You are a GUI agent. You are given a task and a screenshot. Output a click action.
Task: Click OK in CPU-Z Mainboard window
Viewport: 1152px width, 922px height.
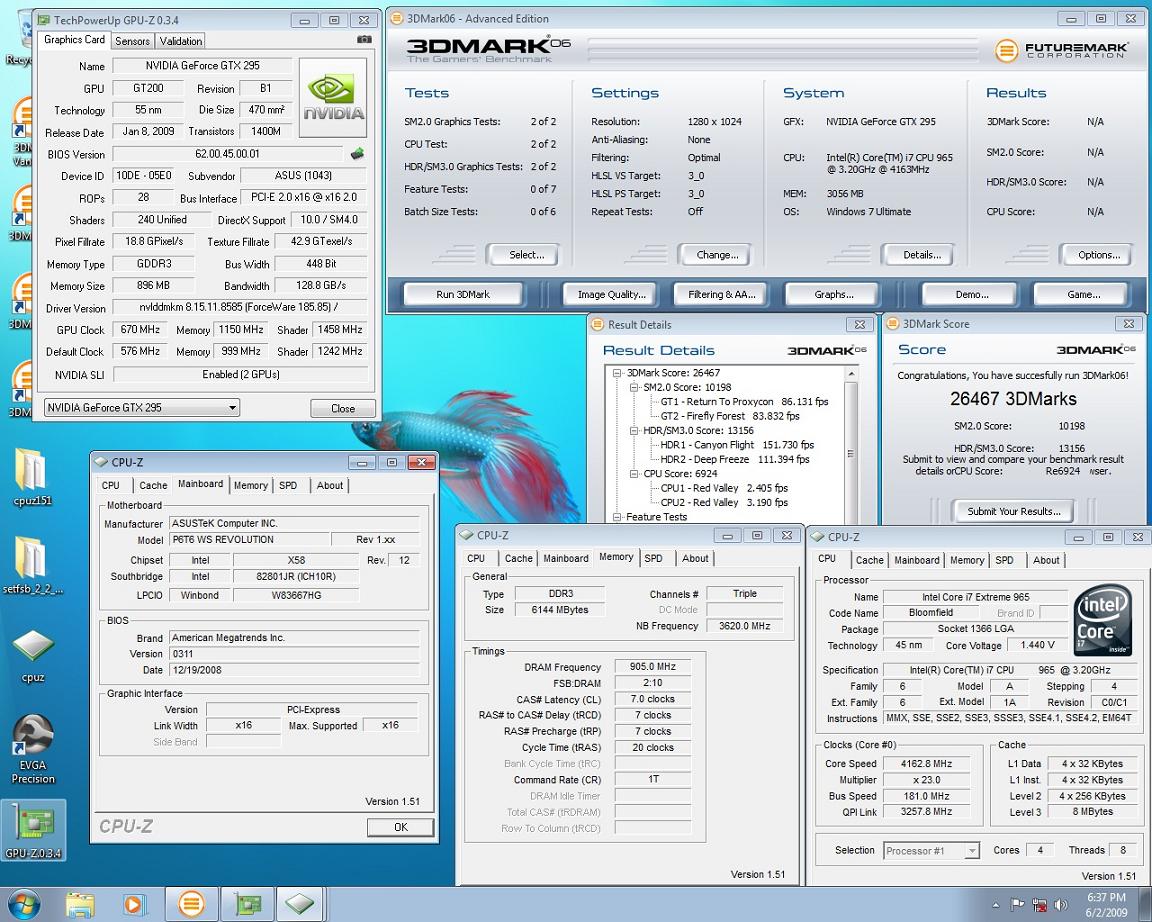pos(400,827)
